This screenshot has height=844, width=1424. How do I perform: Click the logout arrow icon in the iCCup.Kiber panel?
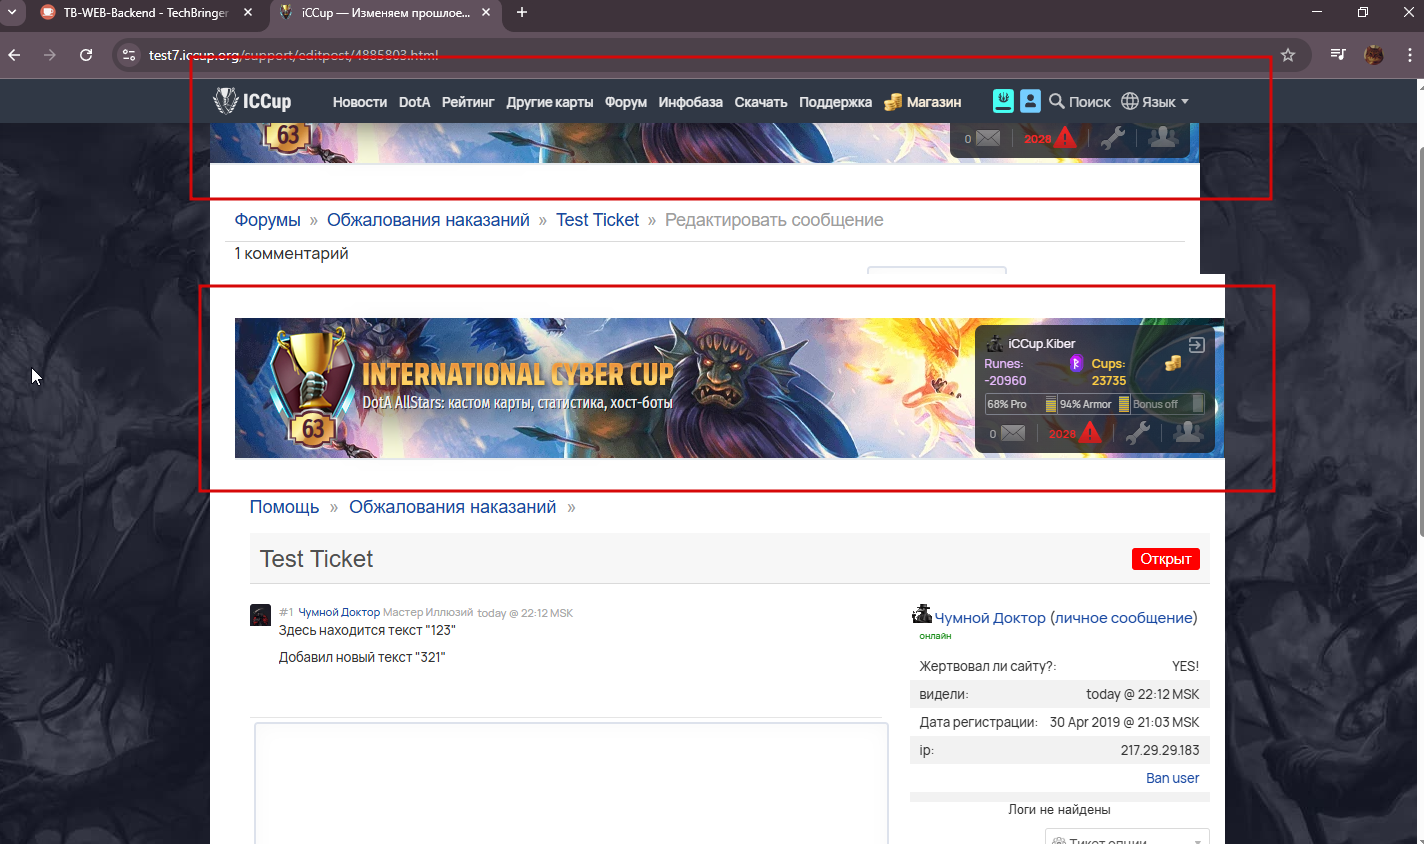tap(1196, 344)
